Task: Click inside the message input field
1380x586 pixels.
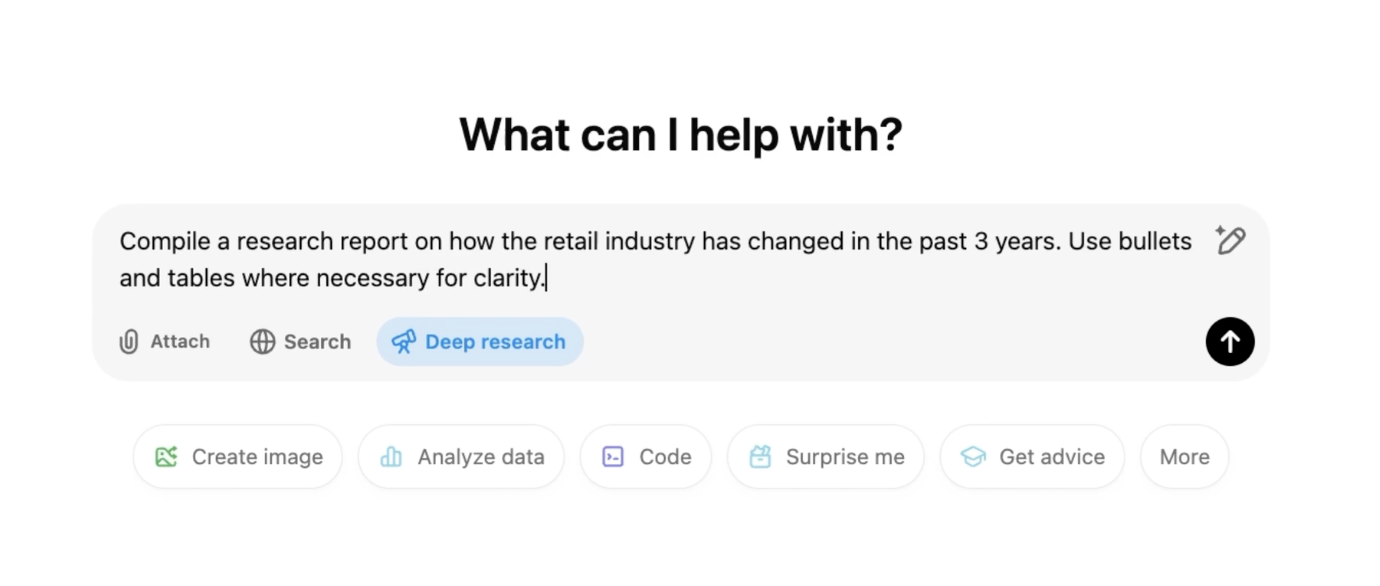Action: coord(650,258)
